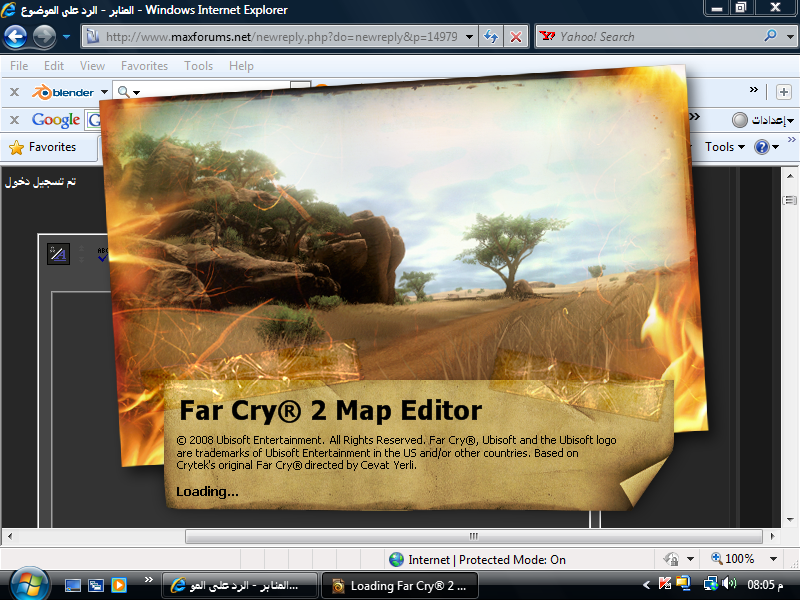Expand the zoom level dropdown arrow
Viewport: 800px width, 600px height.
(773, 559)
